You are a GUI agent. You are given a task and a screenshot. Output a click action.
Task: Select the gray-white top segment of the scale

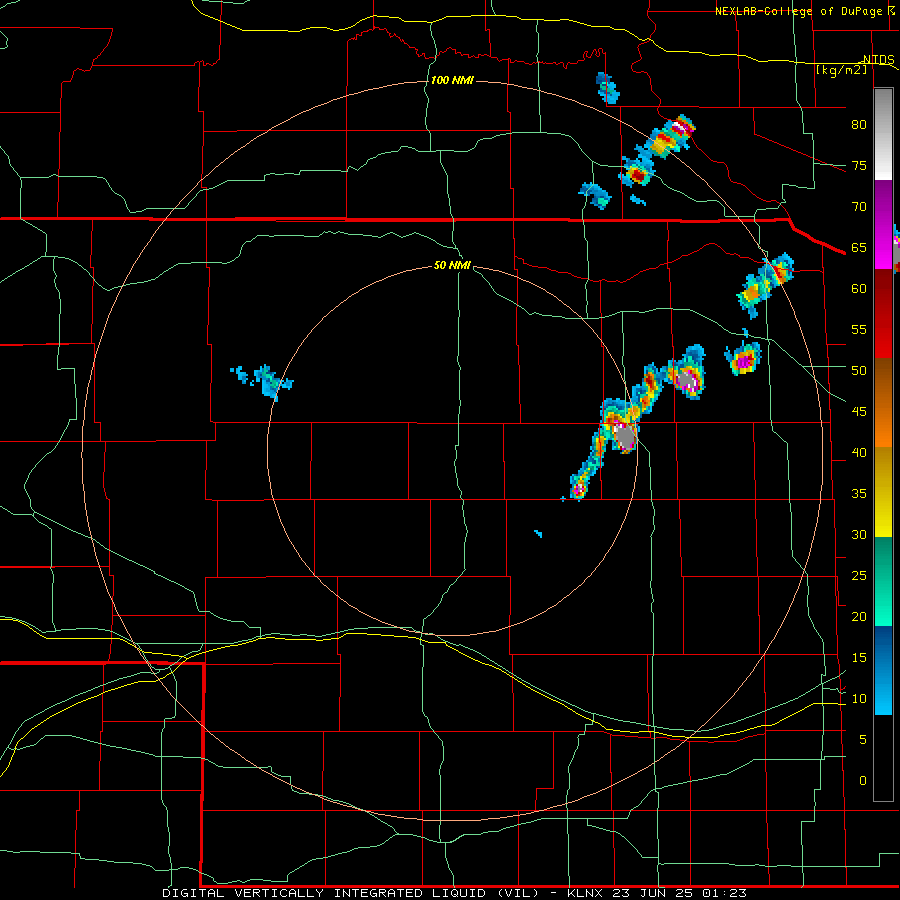coord(883,134)
